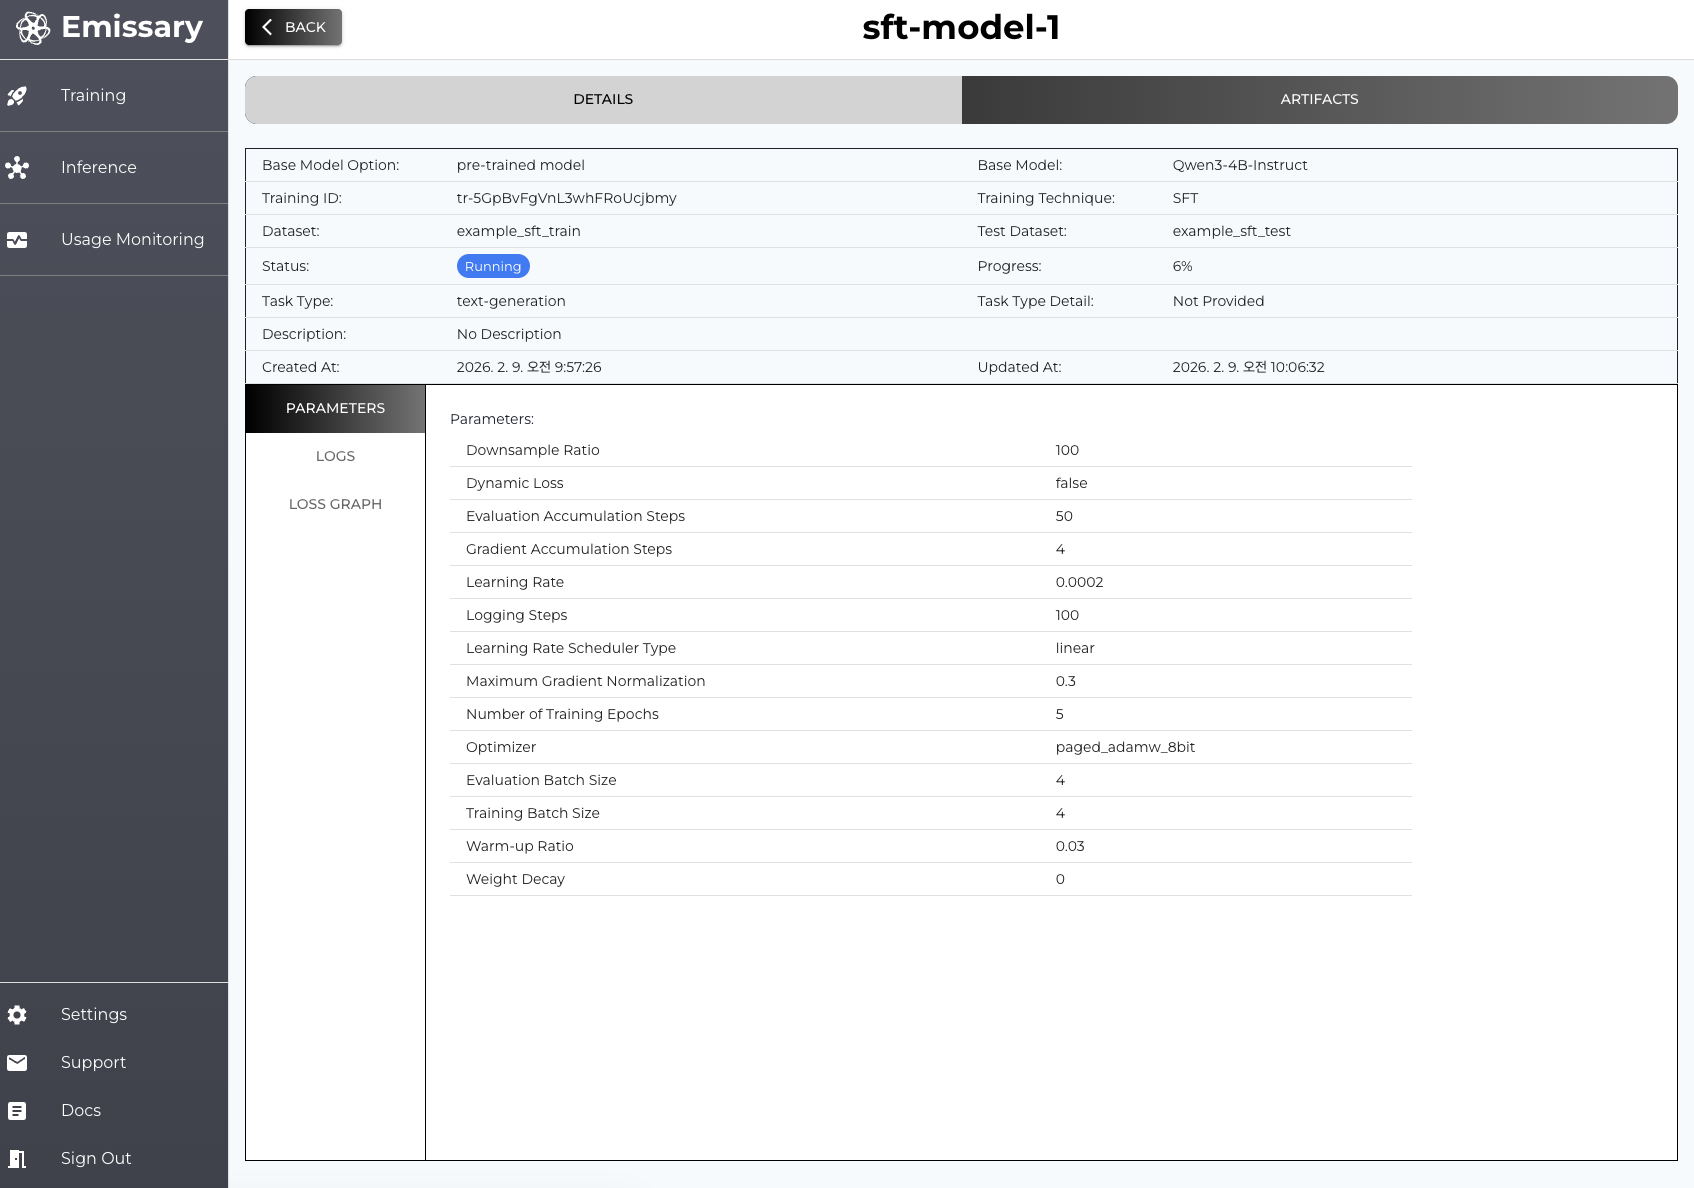This screenshot has height=1188, width=1694.
Task: Click the Progress value showing 6%
Action: (x=1183, y=266)
